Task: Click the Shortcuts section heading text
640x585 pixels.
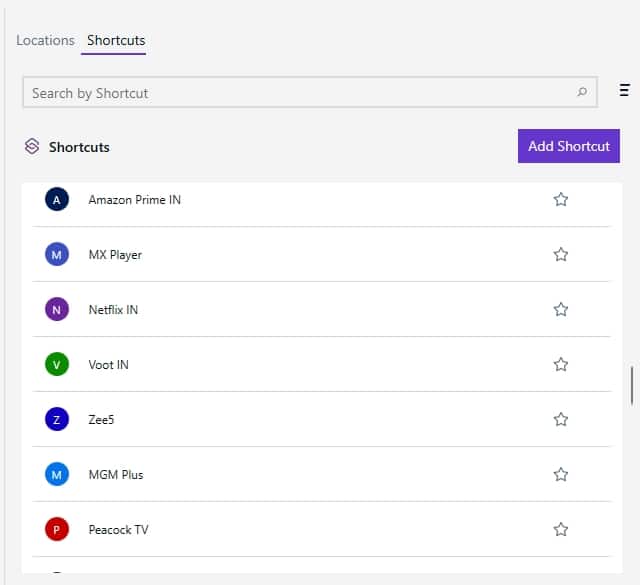Action: 79,147
